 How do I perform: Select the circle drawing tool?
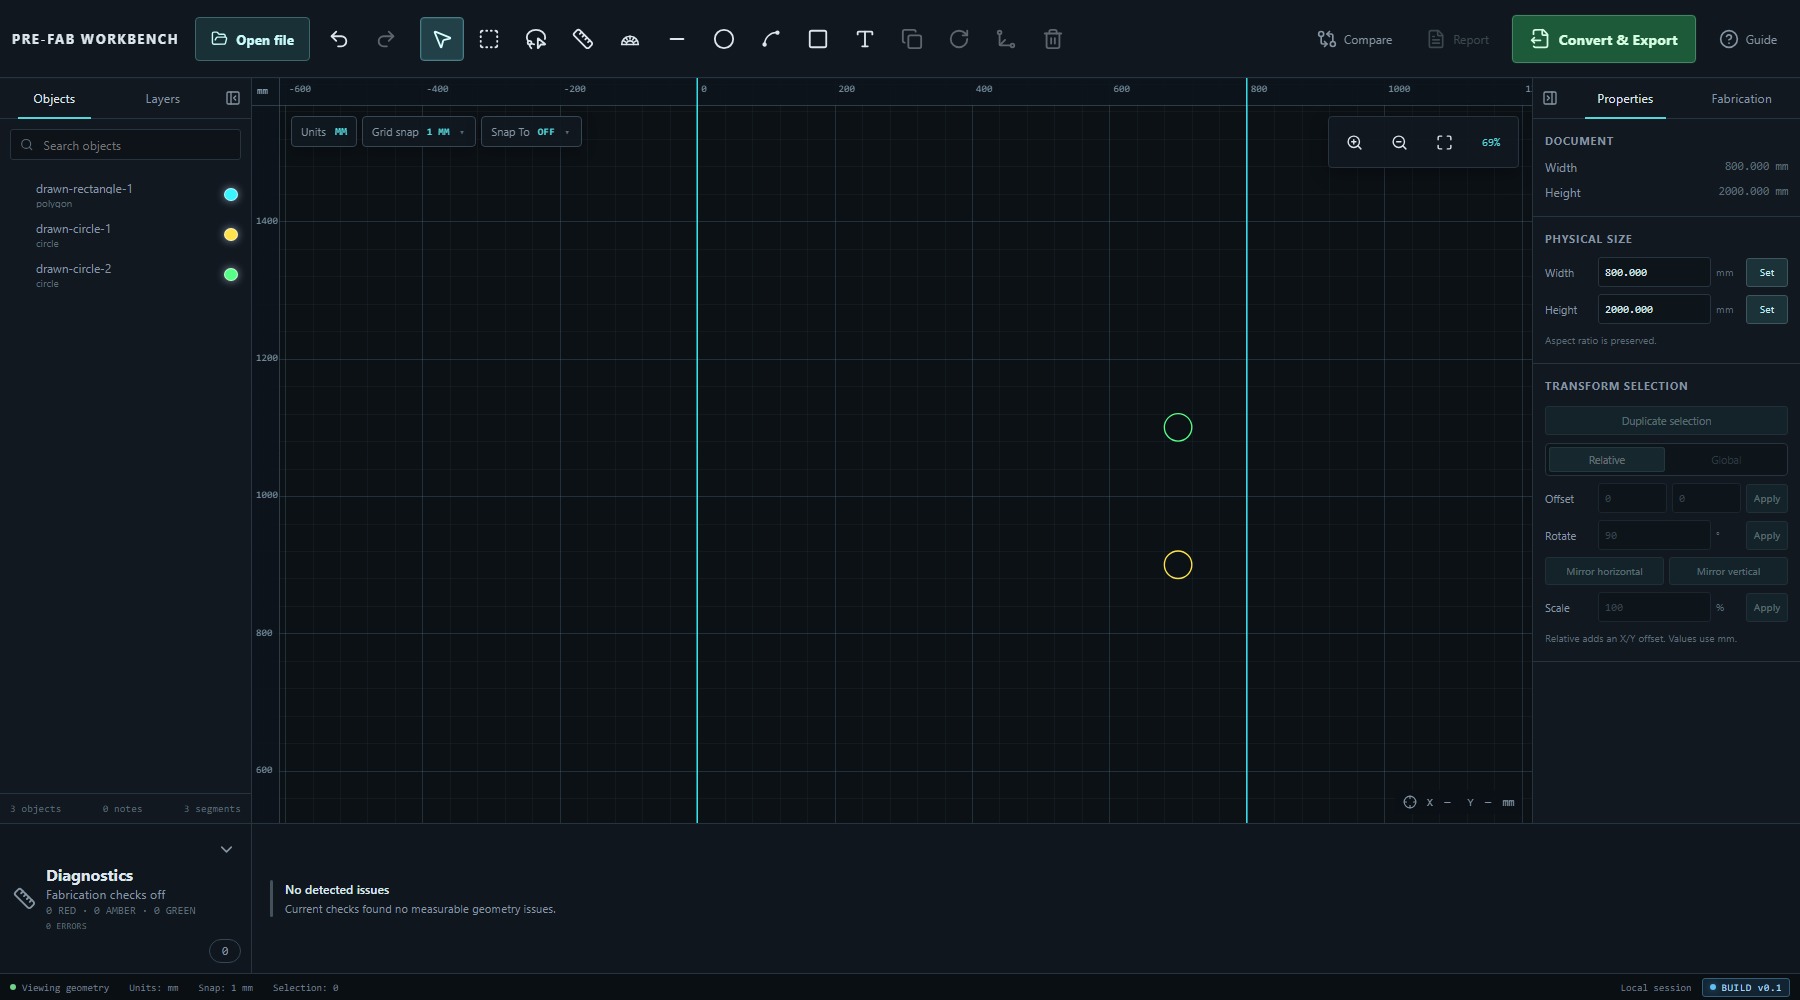(x=724, y=39)
